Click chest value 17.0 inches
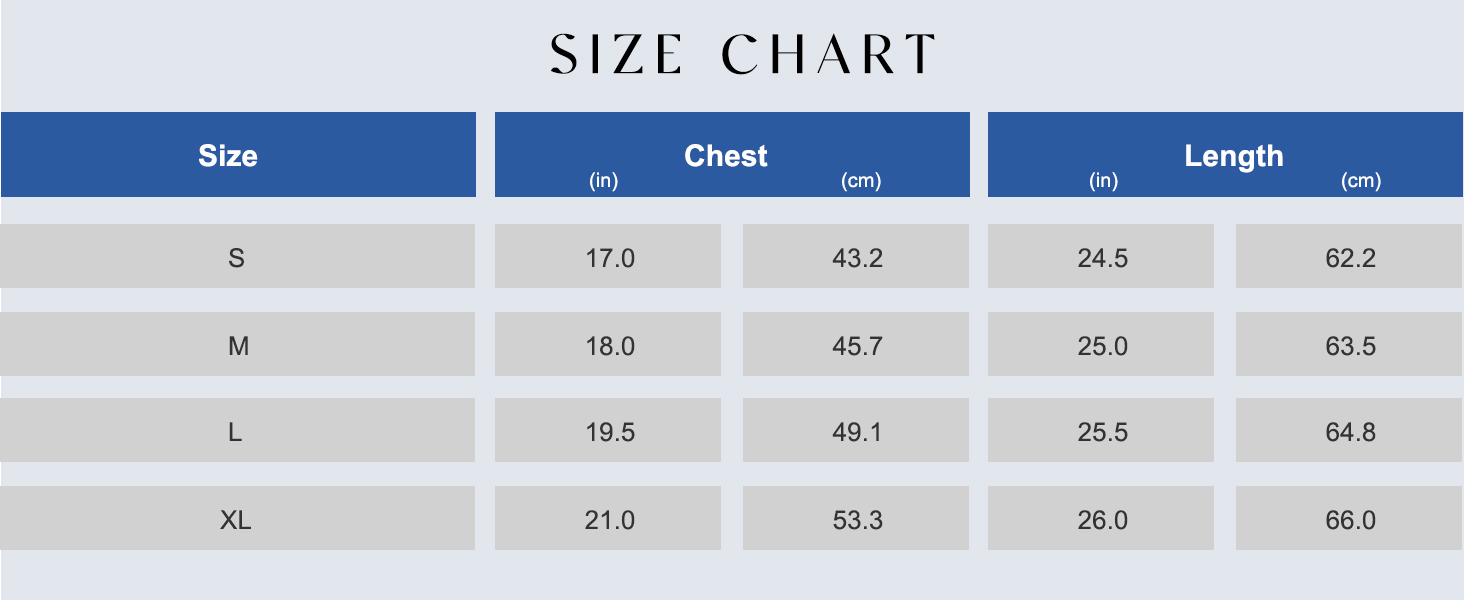Image resolution: width=1464 pixels, height=600 pixels. pyautogui.click(x=608, y=256)
